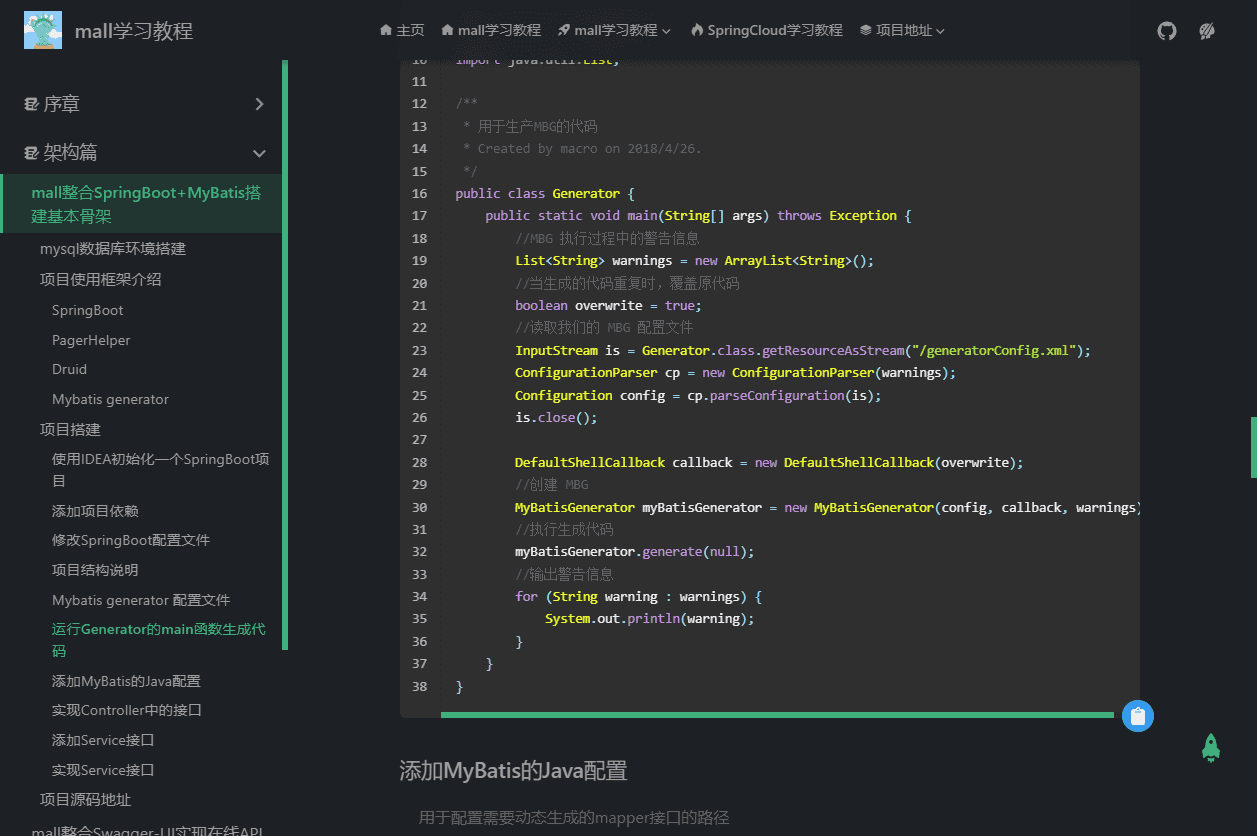This screenshot has width=1257, height=836.
Task: Select 运行Generator的main函数生成代码 sidebar entry
Action: (159, 640)
